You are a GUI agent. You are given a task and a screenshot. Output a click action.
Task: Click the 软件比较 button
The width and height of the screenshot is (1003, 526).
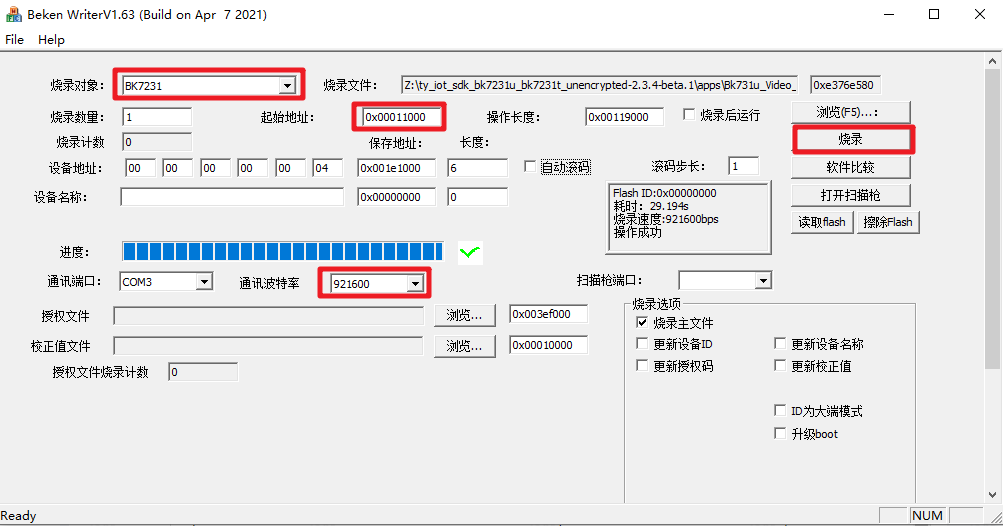click(850, 168)
